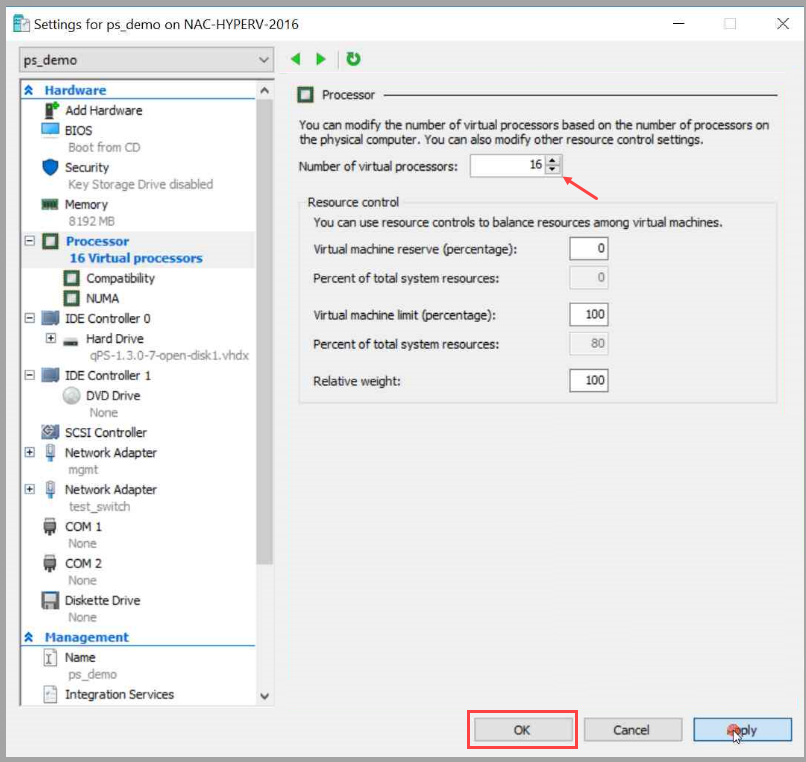Click the Cancel button

[x=631, y=730]
